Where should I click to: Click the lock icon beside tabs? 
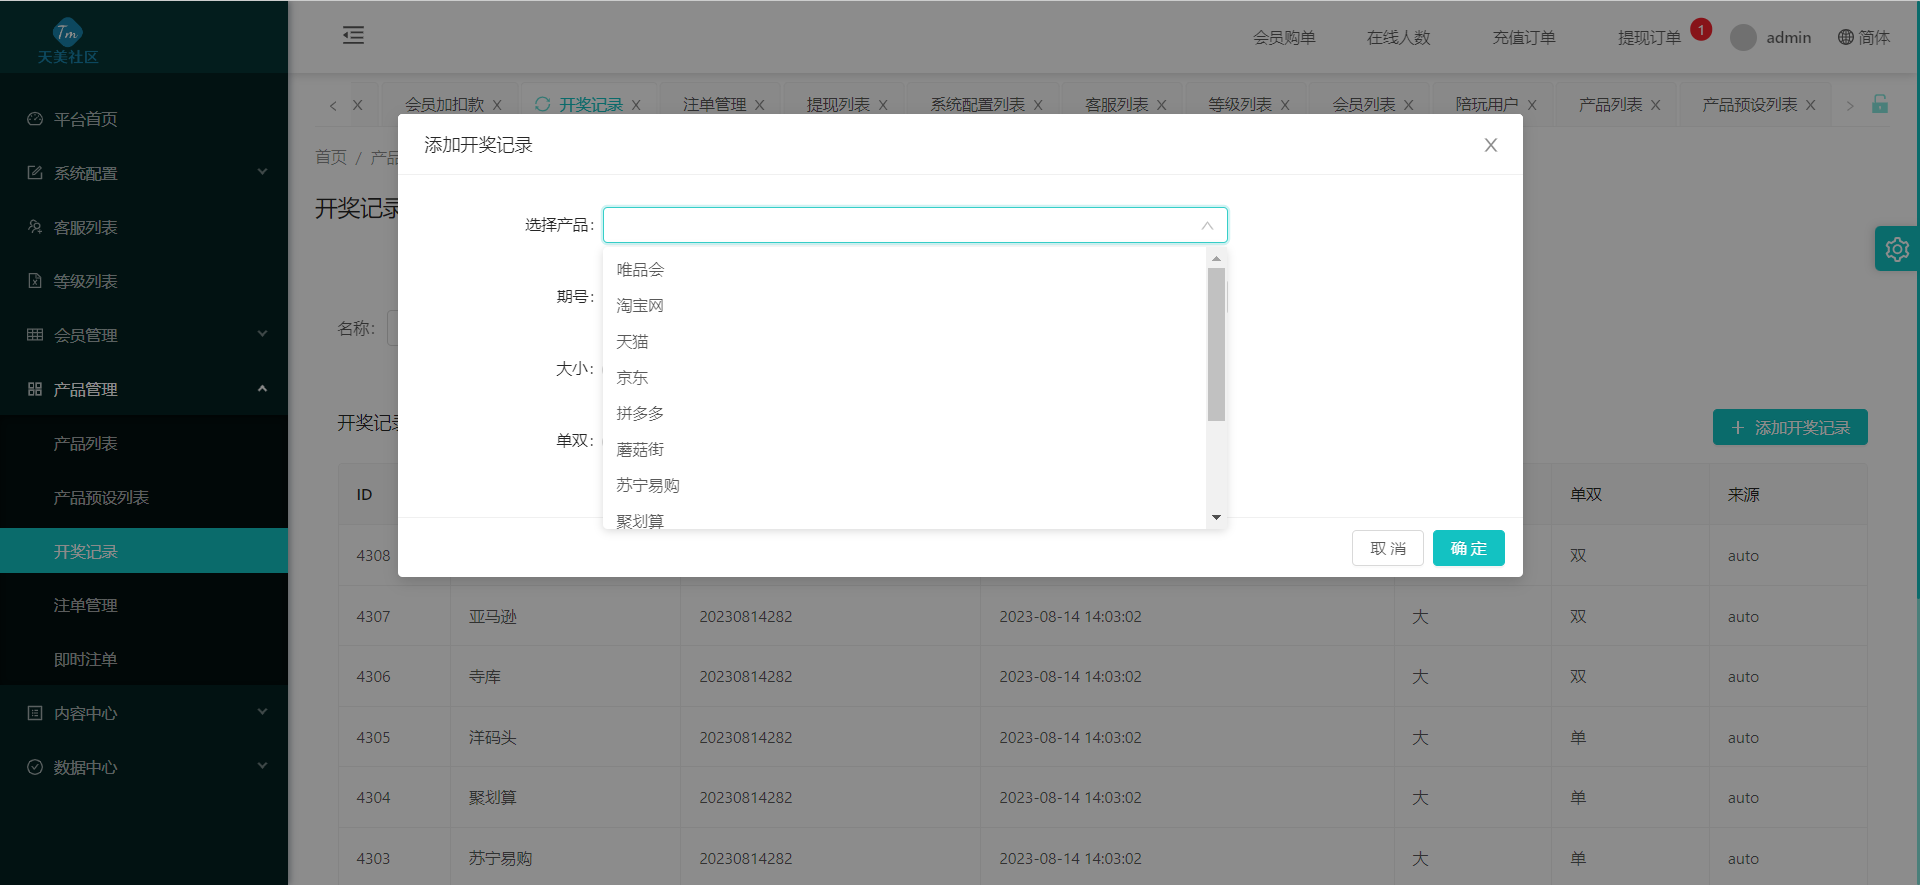(x=1880, y=104)
